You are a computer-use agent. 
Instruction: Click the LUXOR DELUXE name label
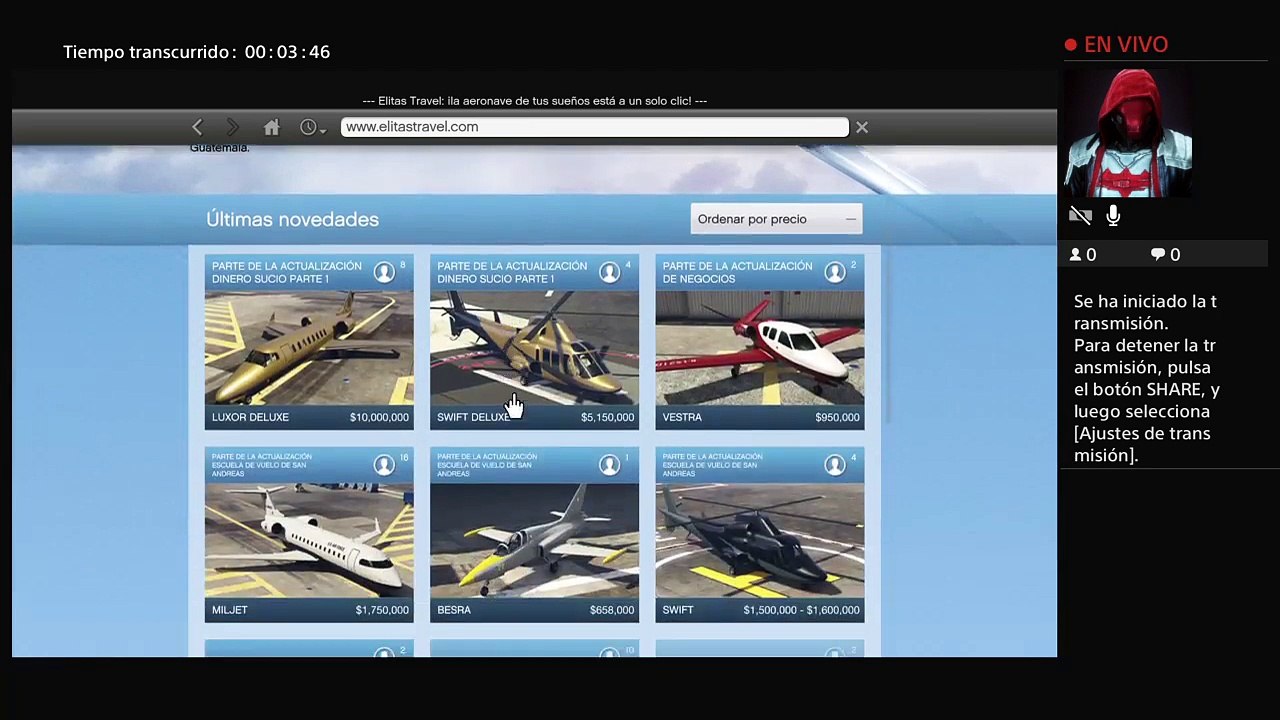pyautogui.click(x=250, y=417)
